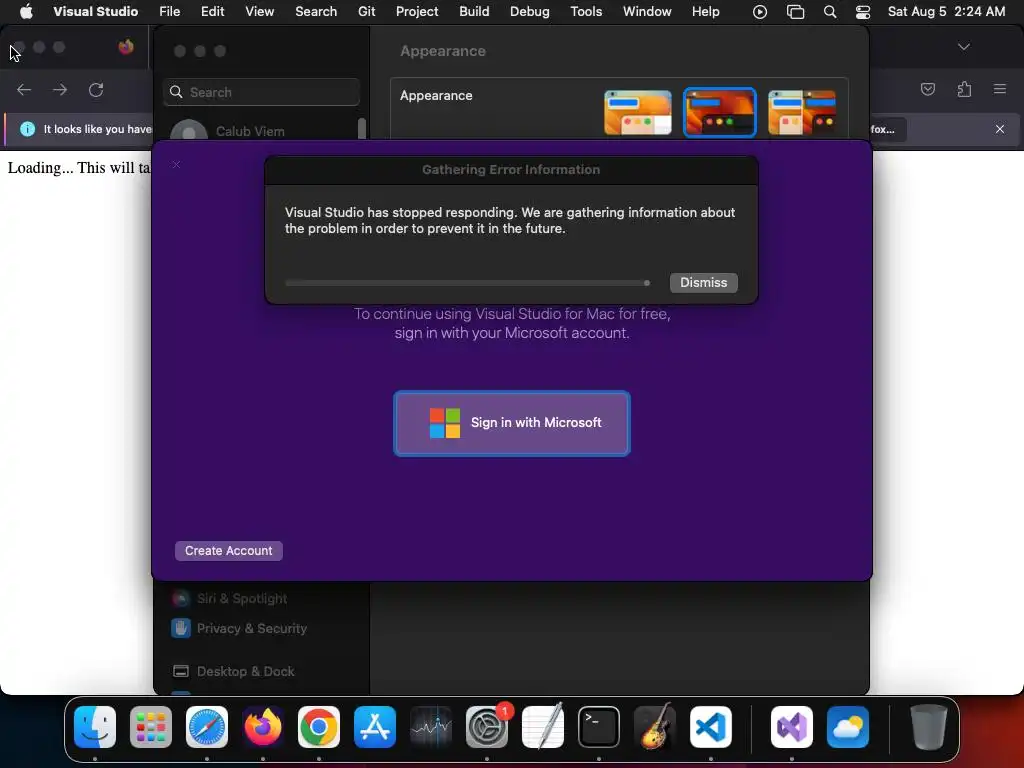Dismiss the error gathering dialog

tap(703, 282)
